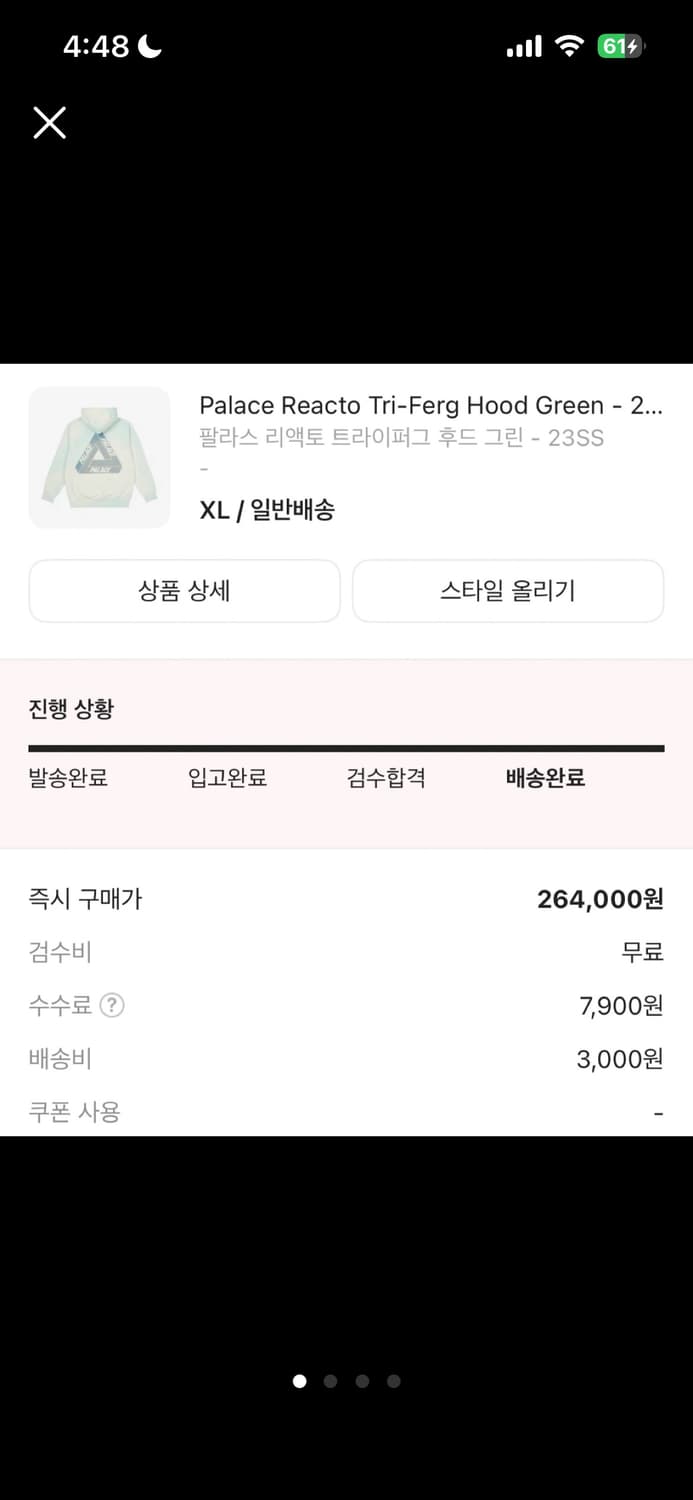This screenshot has height=1500, width=693.
Task: Select the 발송완료 progress step
Action: point(68,777)
